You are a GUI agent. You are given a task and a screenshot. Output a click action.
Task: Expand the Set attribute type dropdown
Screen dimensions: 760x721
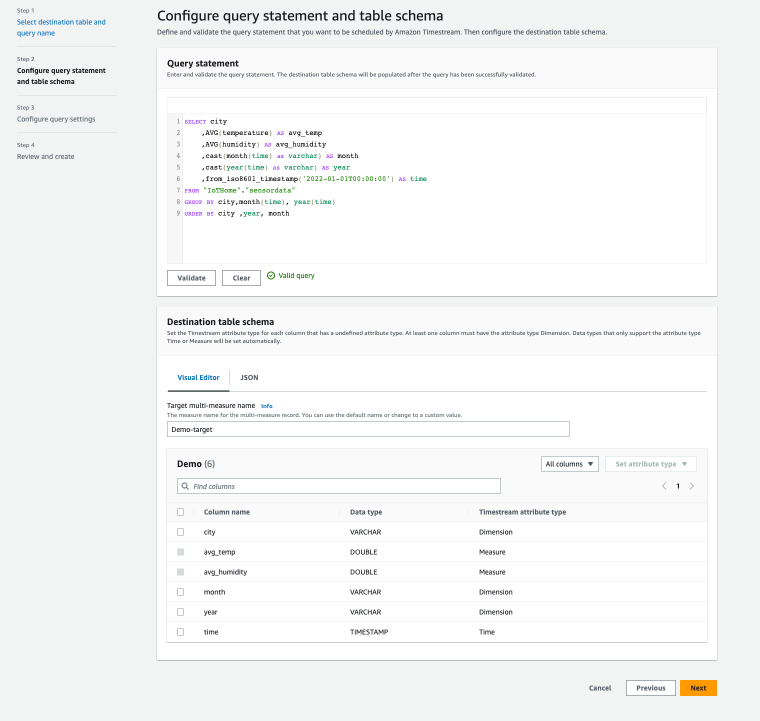click(650, 464)
